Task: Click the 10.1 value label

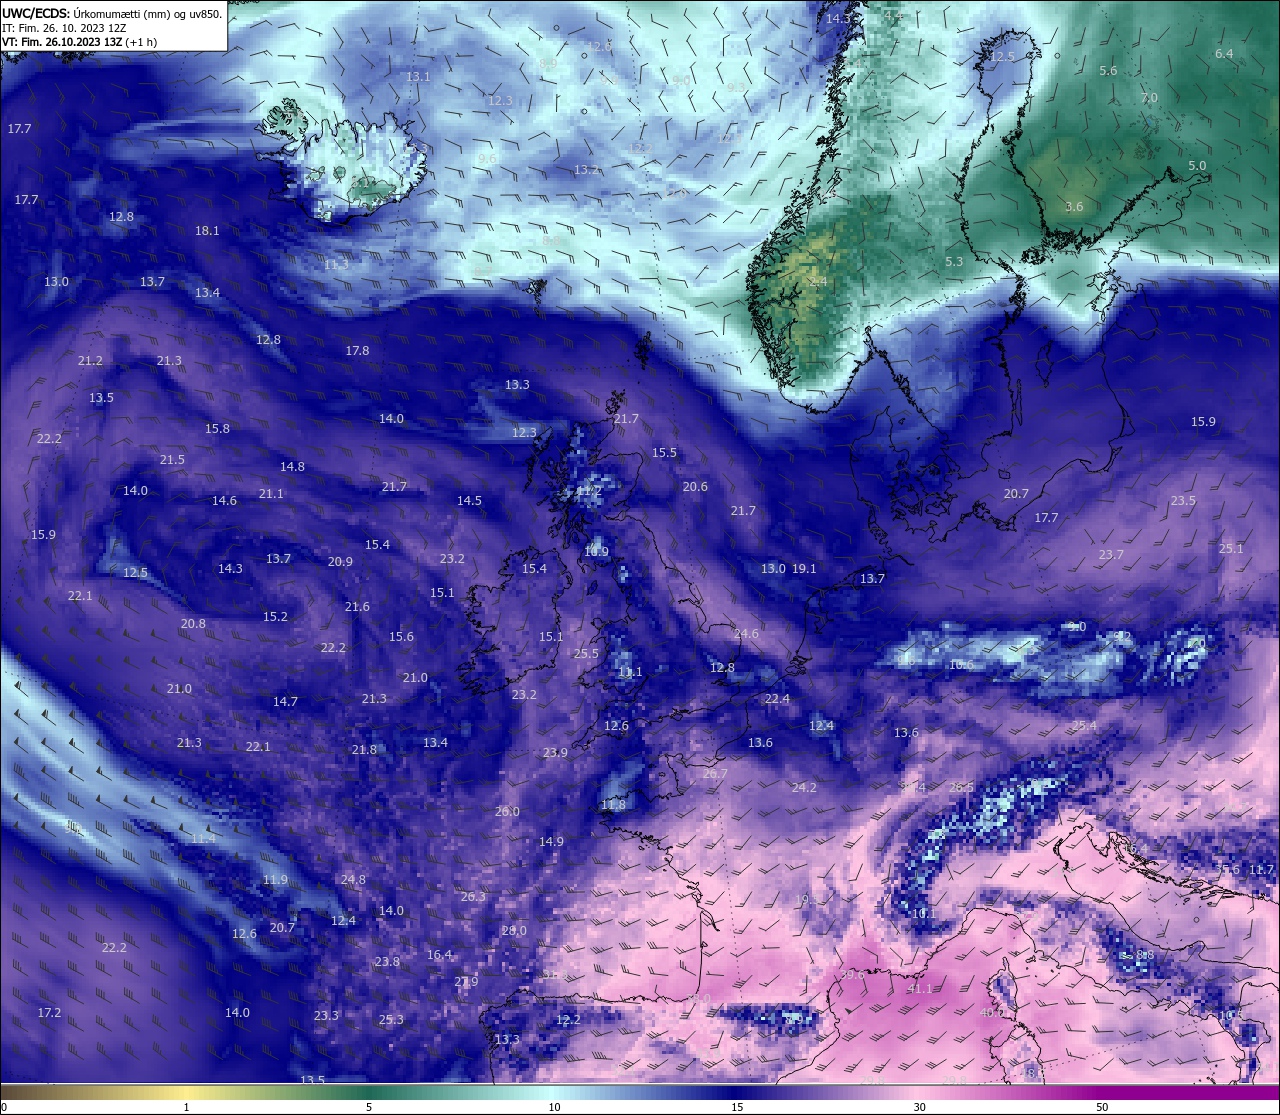Action: [924, 914]
